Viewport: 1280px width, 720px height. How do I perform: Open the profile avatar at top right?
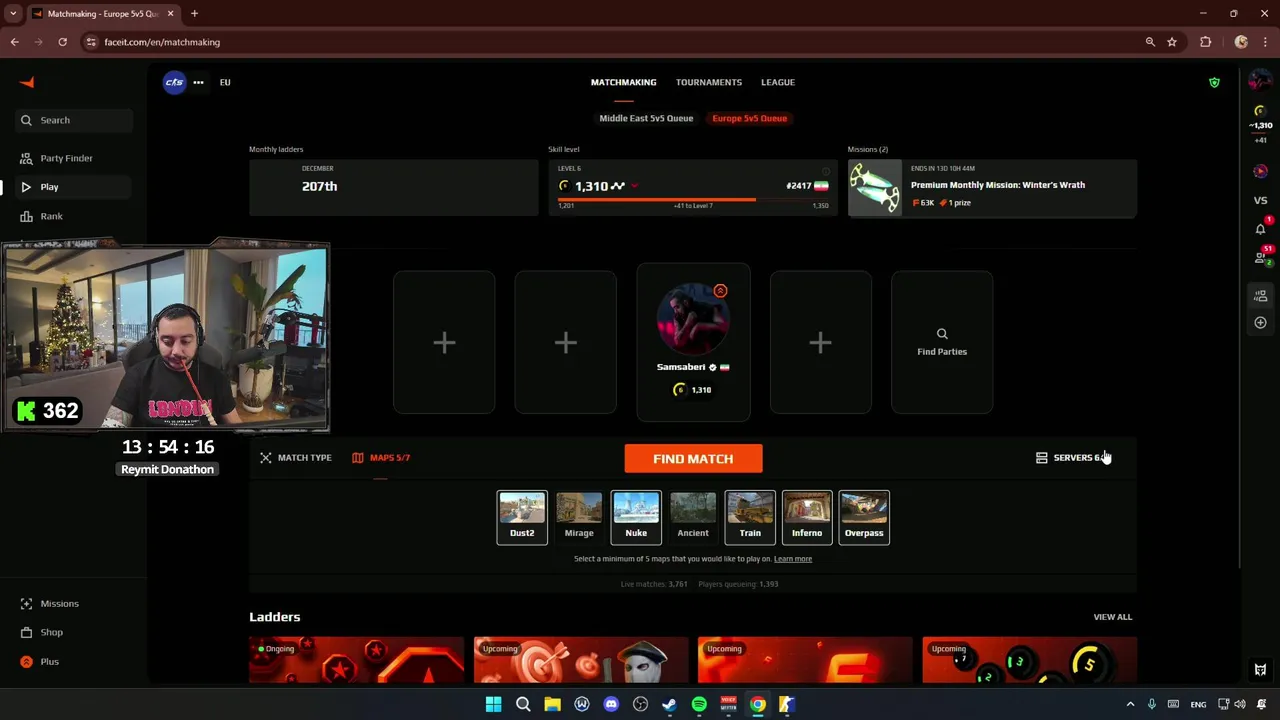(1260, 81)
